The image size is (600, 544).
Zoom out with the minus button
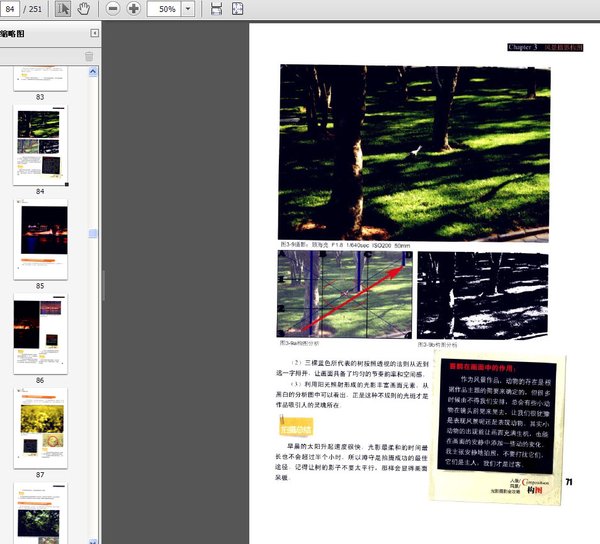(x=111, y=9)
